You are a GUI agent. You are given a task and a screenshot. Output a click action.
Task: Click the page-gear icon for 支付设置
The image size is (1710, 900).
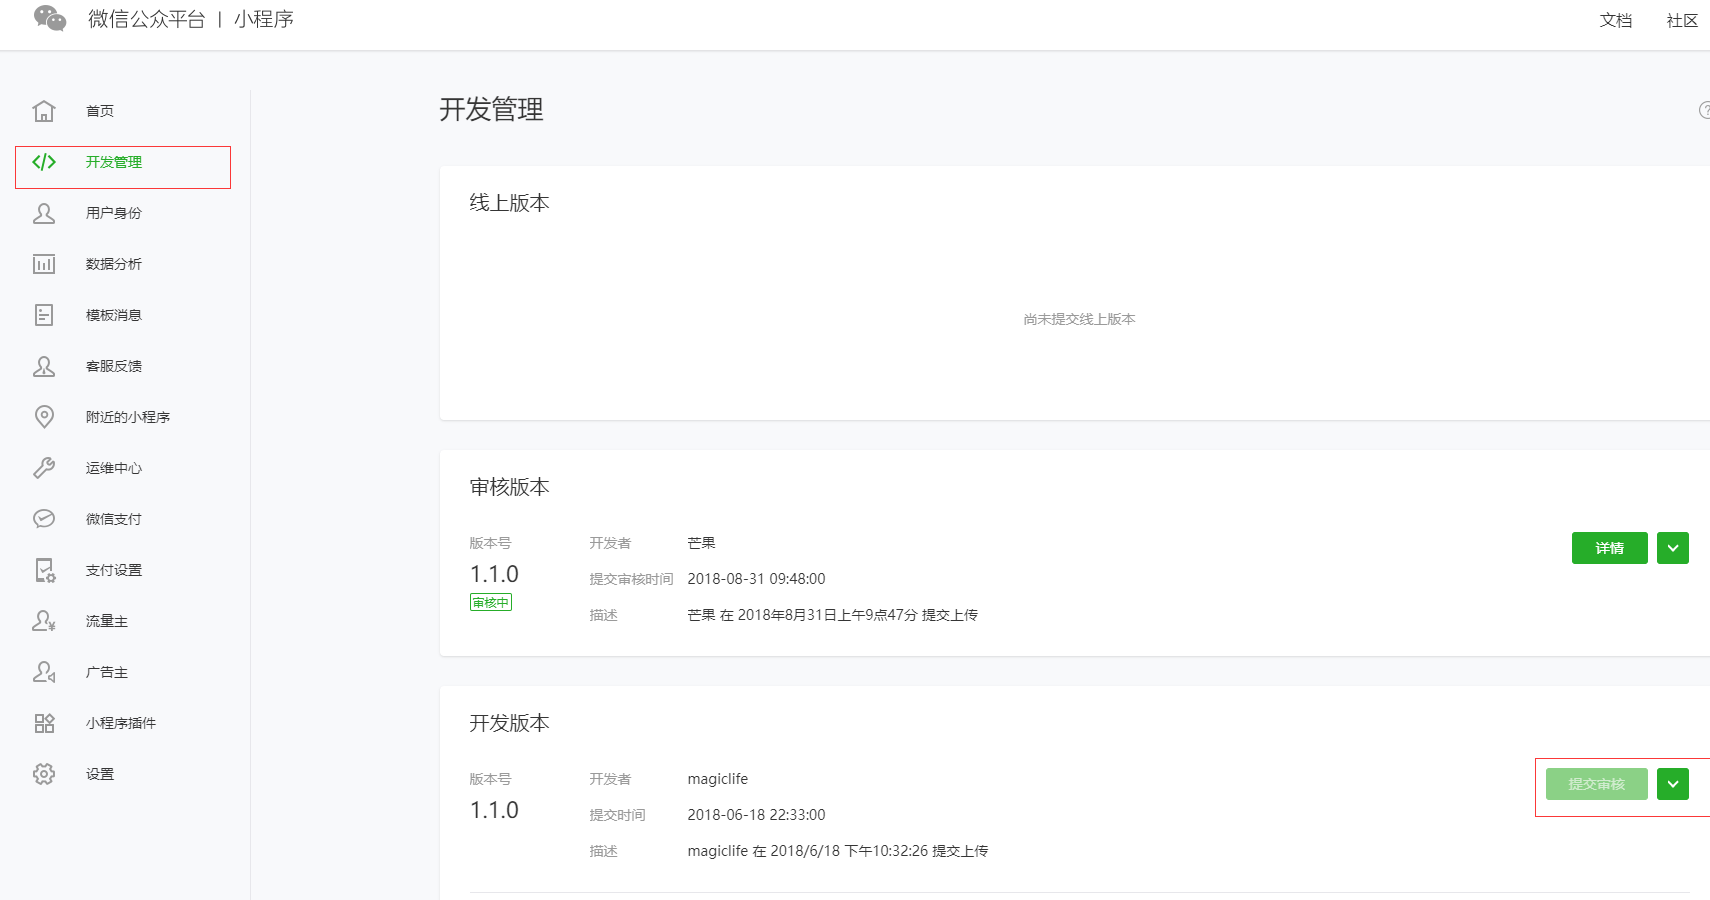(x=45, y=570)
